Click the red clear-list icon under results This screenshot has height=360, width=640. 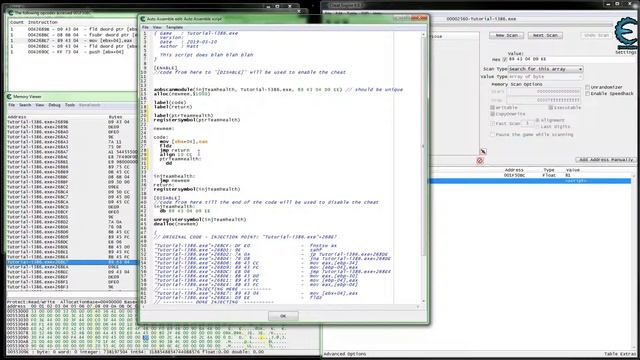point(480,160)
